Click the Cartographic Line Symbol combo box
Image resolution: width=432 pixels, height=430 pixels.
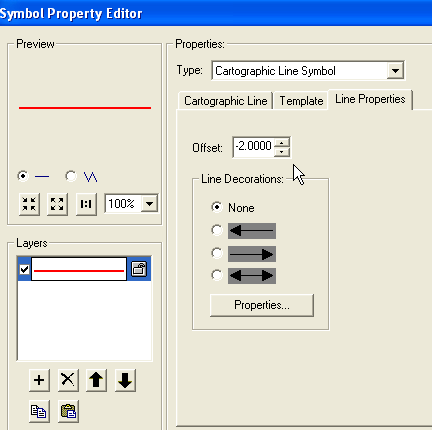click(x=308, y=71)
